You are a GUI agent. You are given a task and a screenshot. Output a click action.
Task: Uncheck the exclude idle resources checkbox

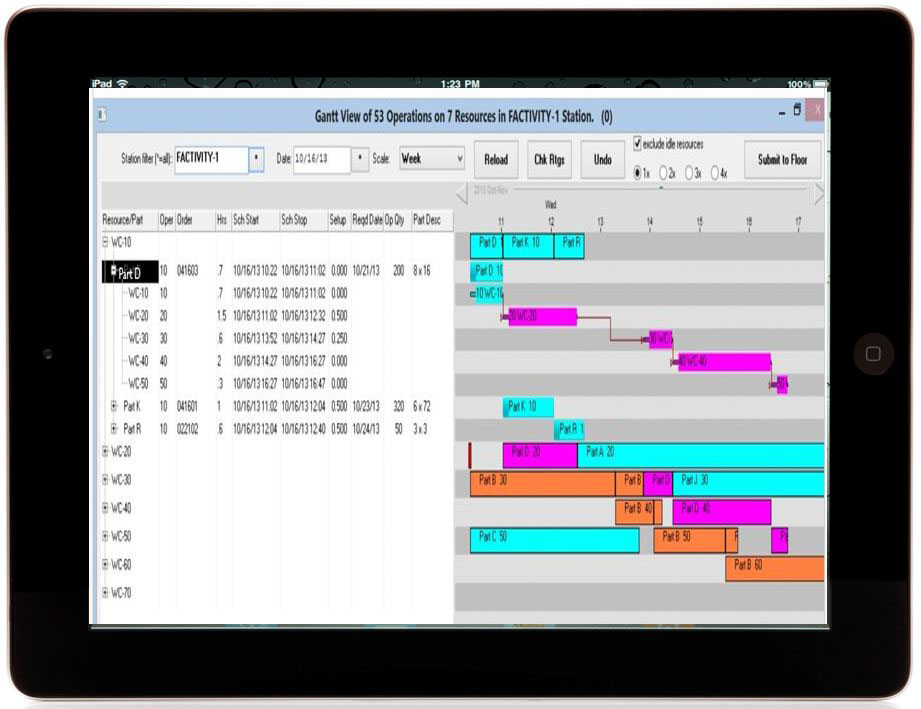coord(638,144)
